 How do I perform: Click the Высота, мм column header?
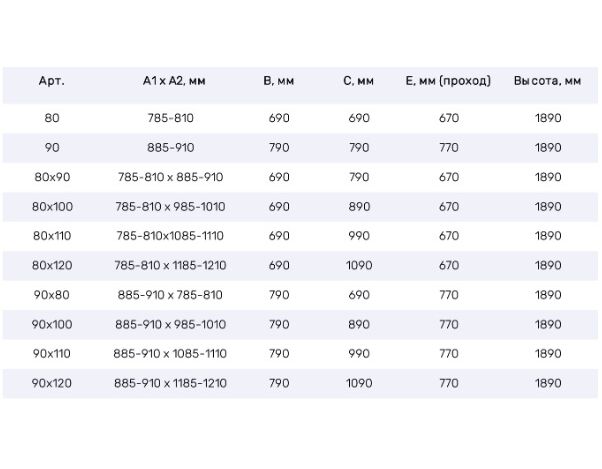click(x=547, y=81)
